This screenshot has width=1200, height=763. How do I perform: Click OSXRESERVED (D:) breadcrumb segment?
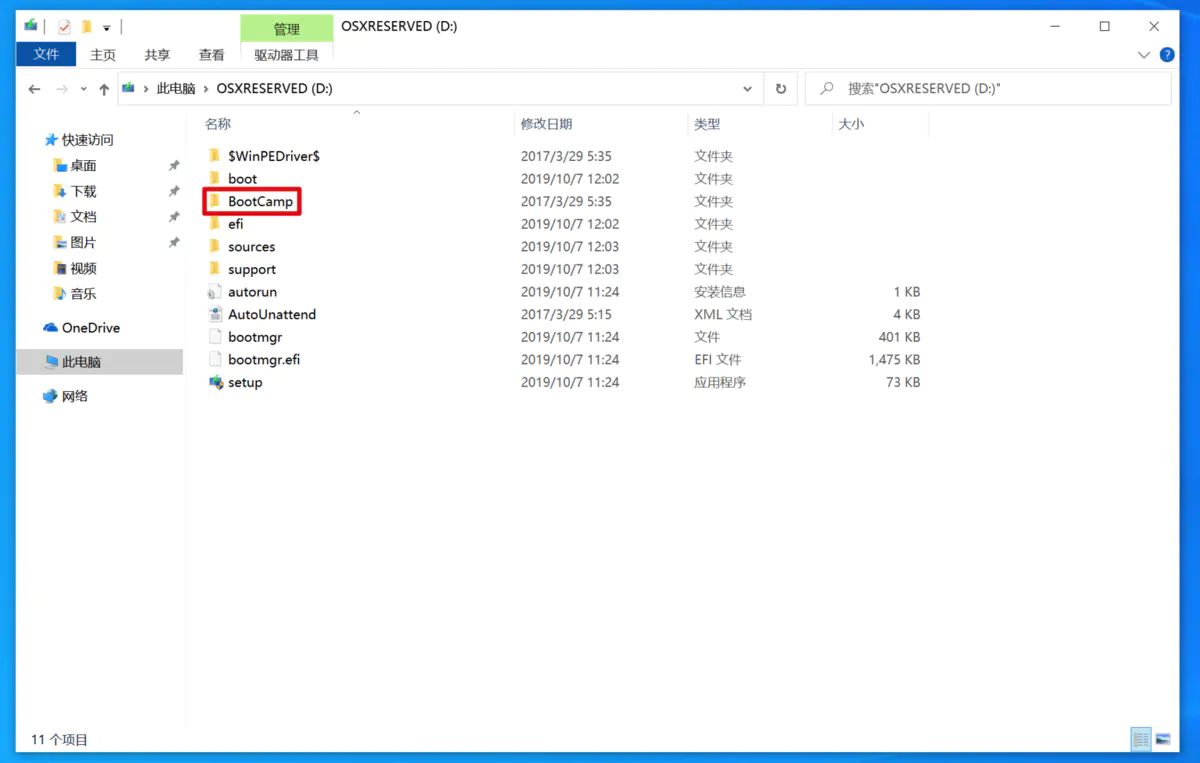pos(275,89)
